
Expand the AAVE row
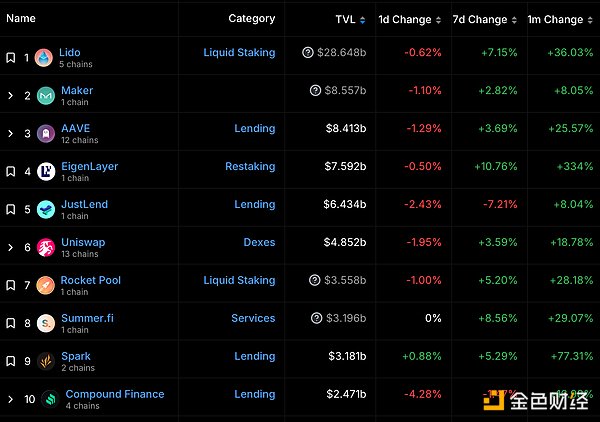tap(10, 134)
